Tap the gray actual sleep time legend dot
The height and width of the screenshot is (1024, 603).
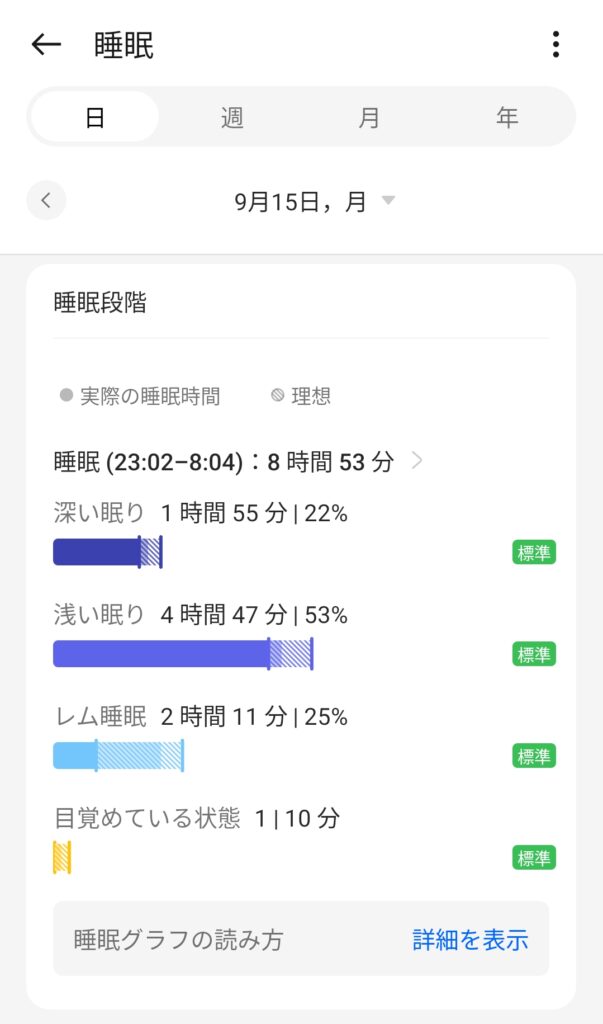pos(66,396)
